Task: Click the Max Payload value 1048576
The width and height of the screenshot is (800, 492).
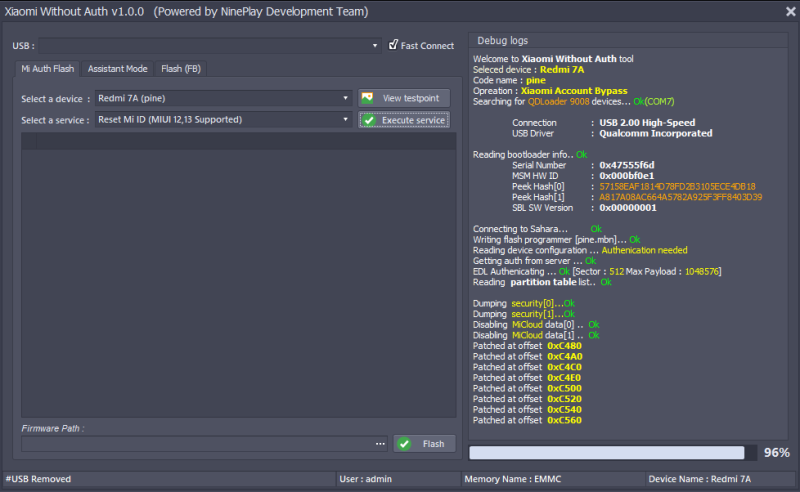Action: click(x=702, y=272)
